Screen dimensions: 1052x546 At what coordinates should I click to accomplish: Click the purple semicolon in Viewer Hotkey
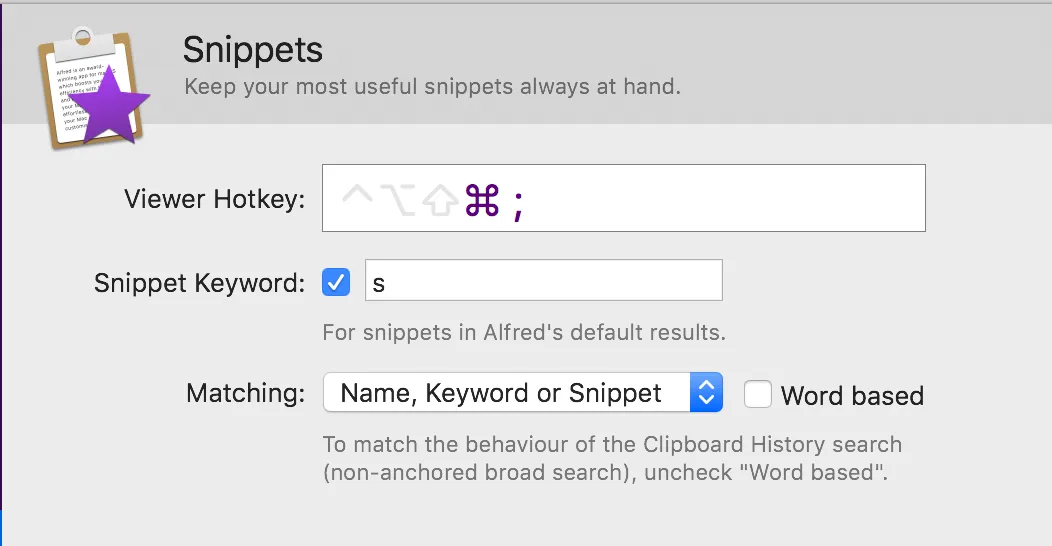[x=517, y=204]
